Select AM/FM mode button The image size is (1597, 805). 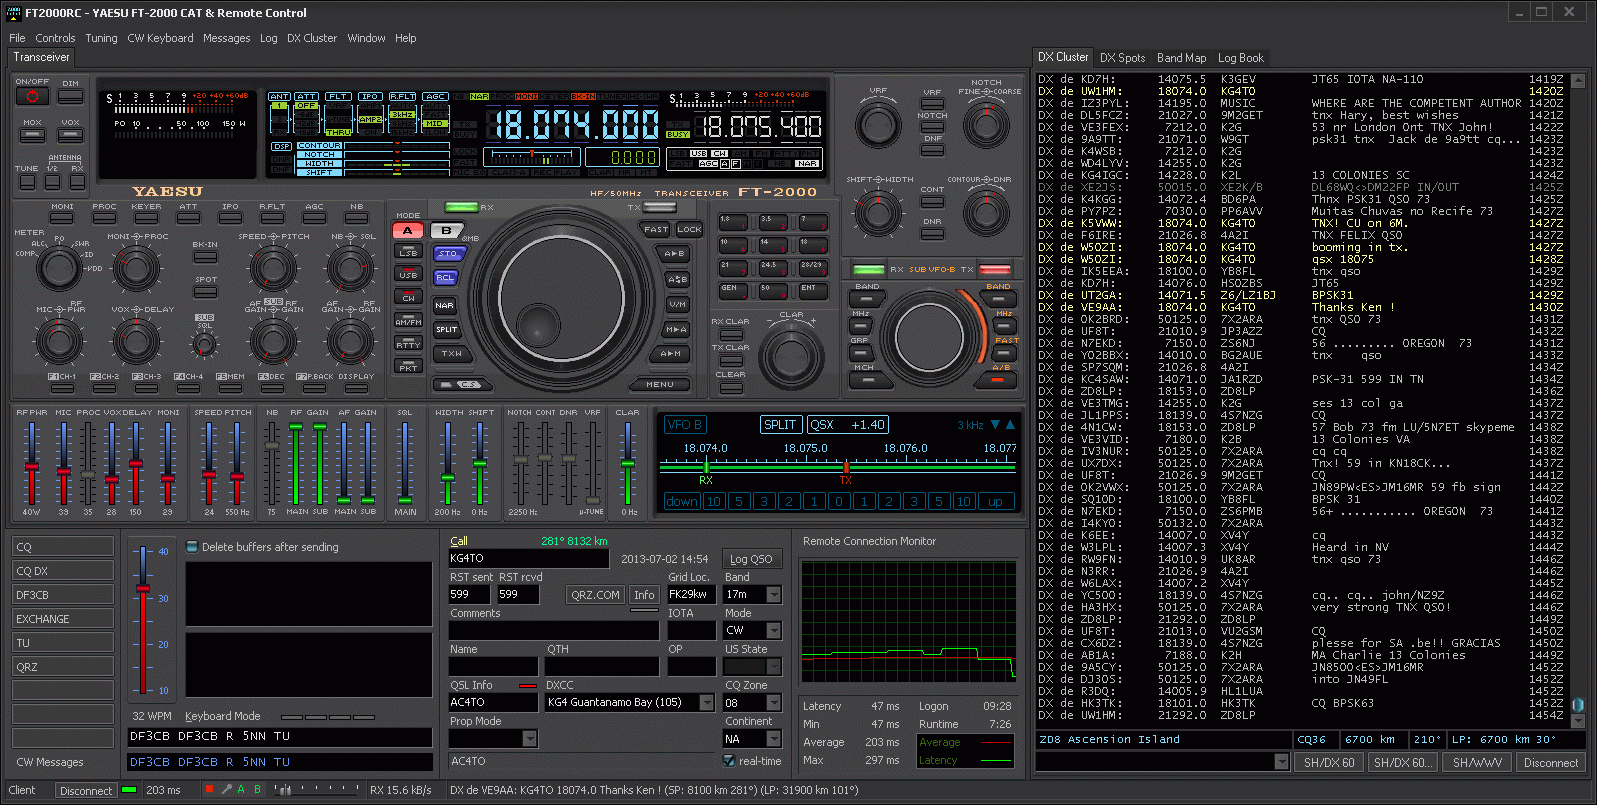pos(408,322)
